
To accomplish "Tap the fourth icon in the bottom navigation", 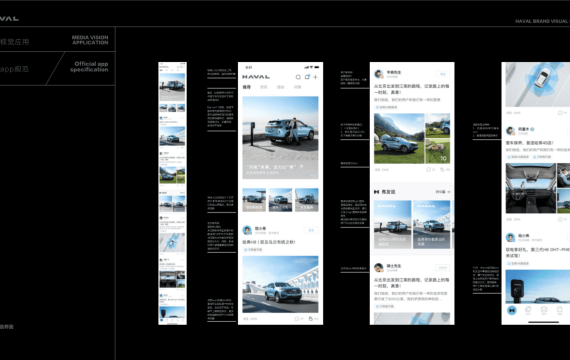I will 560,310.
